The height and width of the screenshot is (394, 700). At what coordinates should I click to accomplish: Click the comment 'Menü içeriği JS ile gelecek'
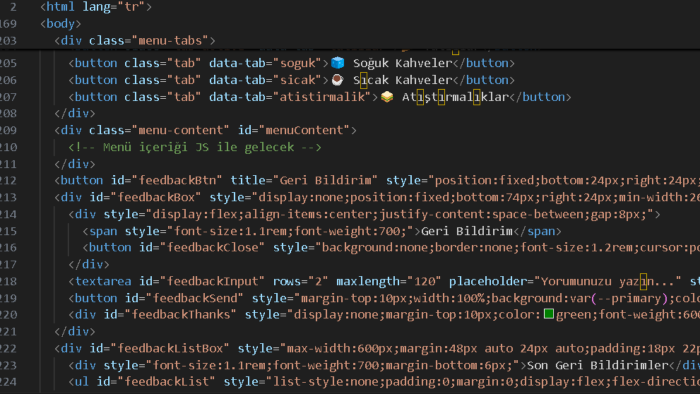198,147
